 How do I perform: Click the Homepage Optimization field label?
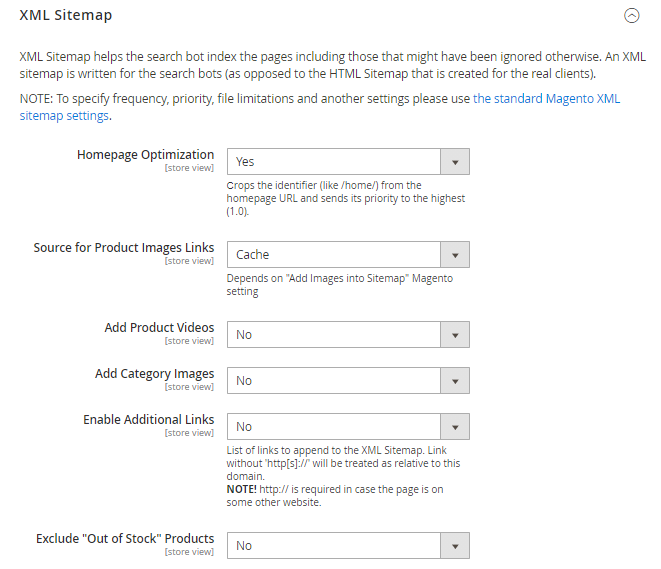pyautogui.click(x=145, y=155)
